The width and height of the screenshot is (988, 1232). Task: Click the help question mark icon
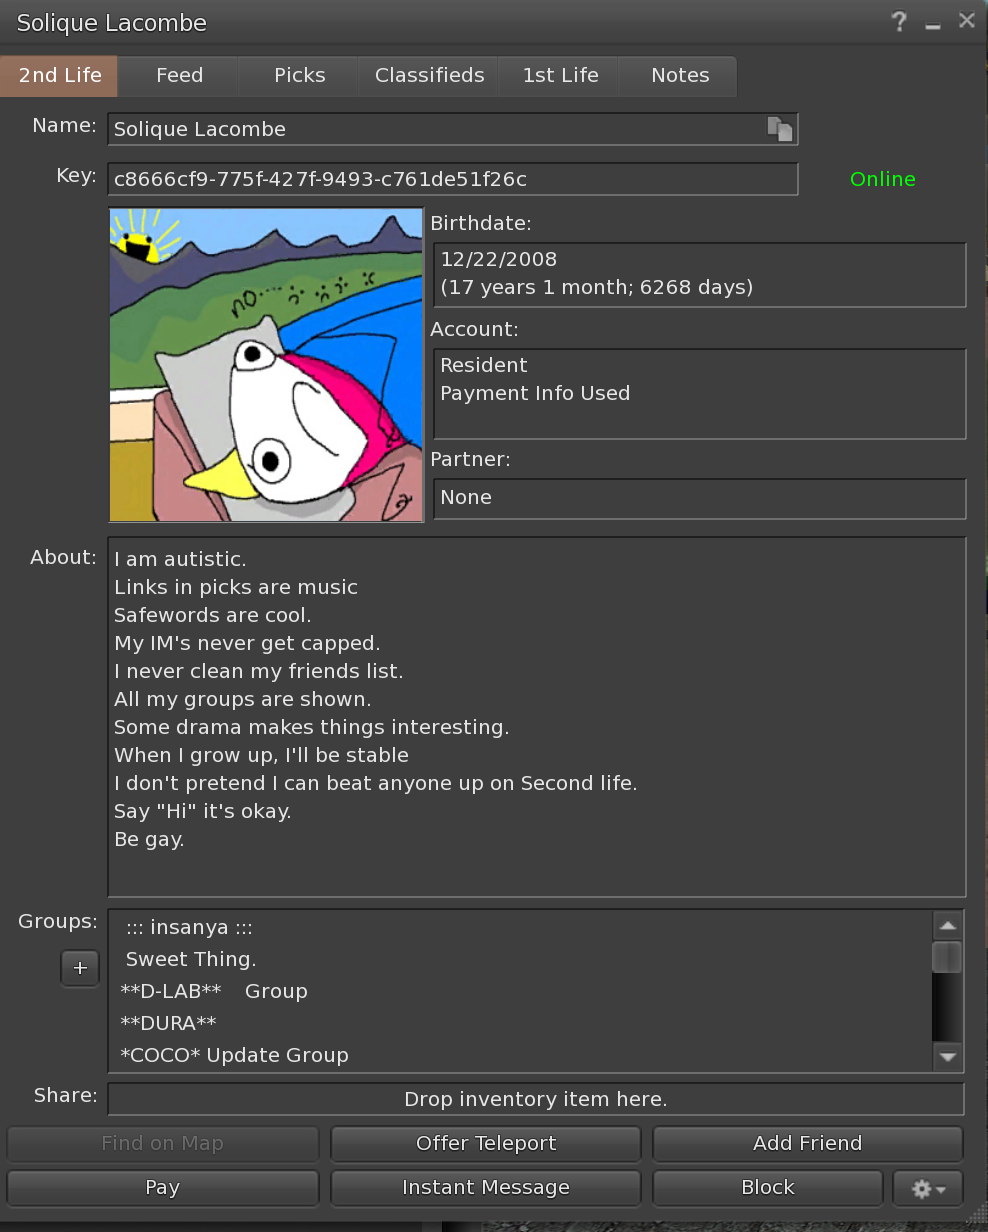(x=899, y=21)
